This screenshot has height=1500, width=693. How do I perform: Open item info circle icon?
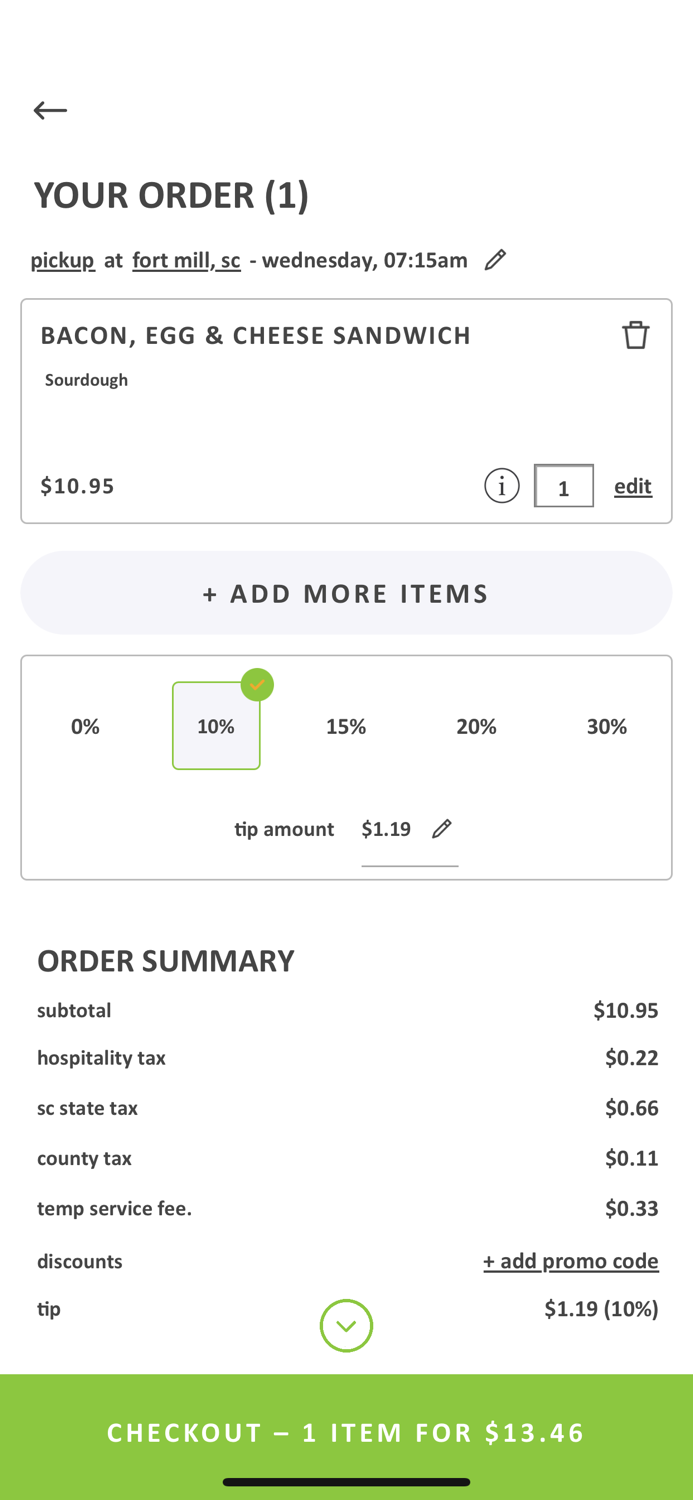pyautogui.click(x=502, y=486)
